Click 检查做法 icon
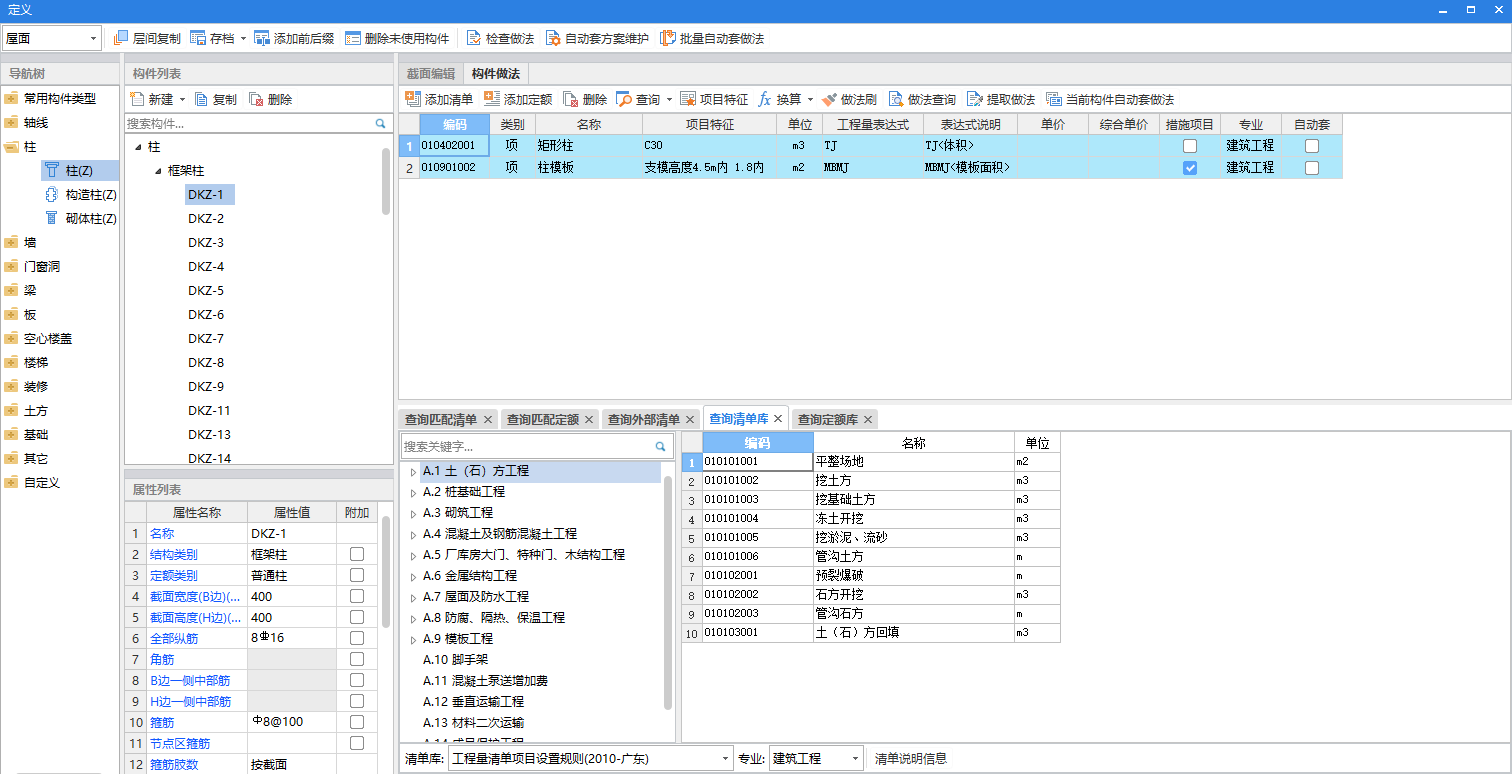The image size is (1512, 774). click(x=474, y=38)
